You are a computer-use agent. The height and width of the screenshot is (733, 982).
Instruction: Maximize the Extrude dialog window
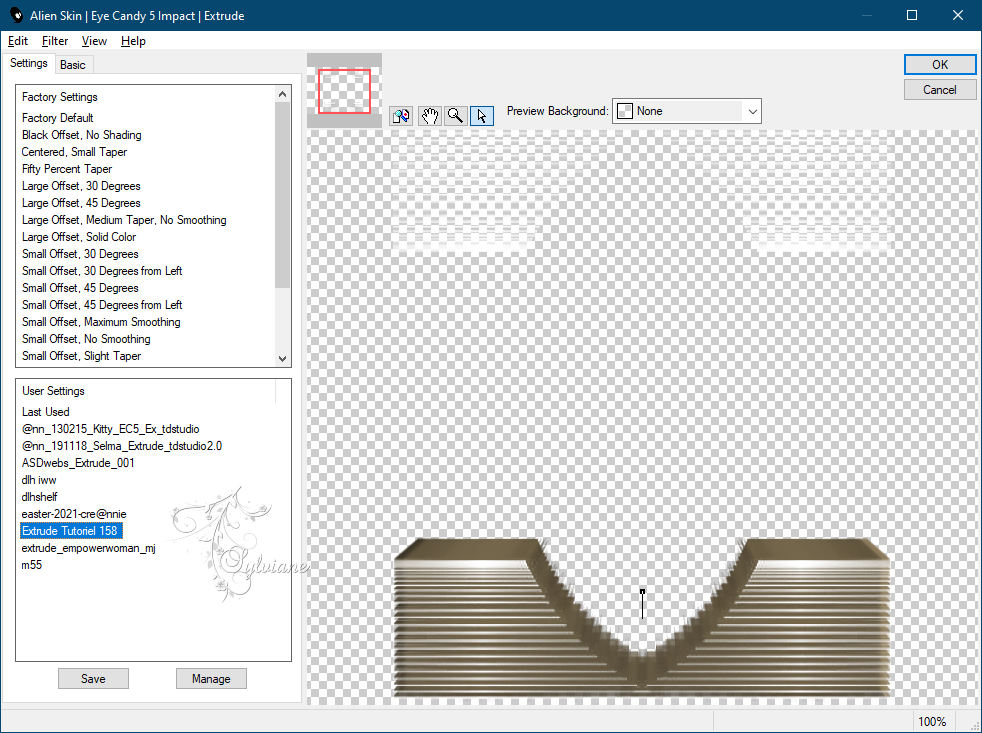912,15
